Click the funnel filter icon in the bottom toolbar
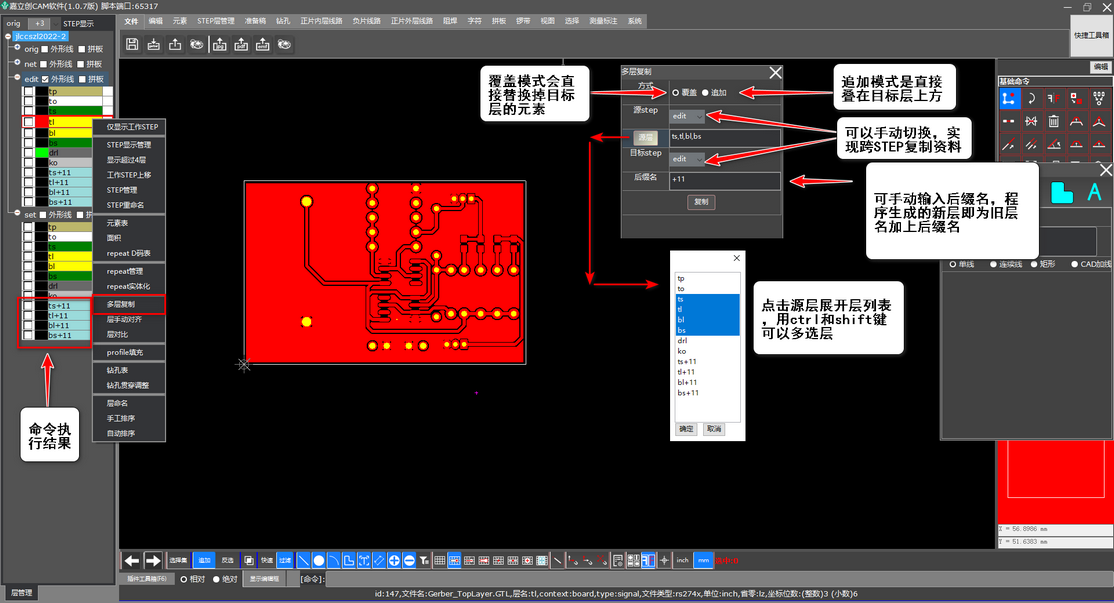 point(424,560)
